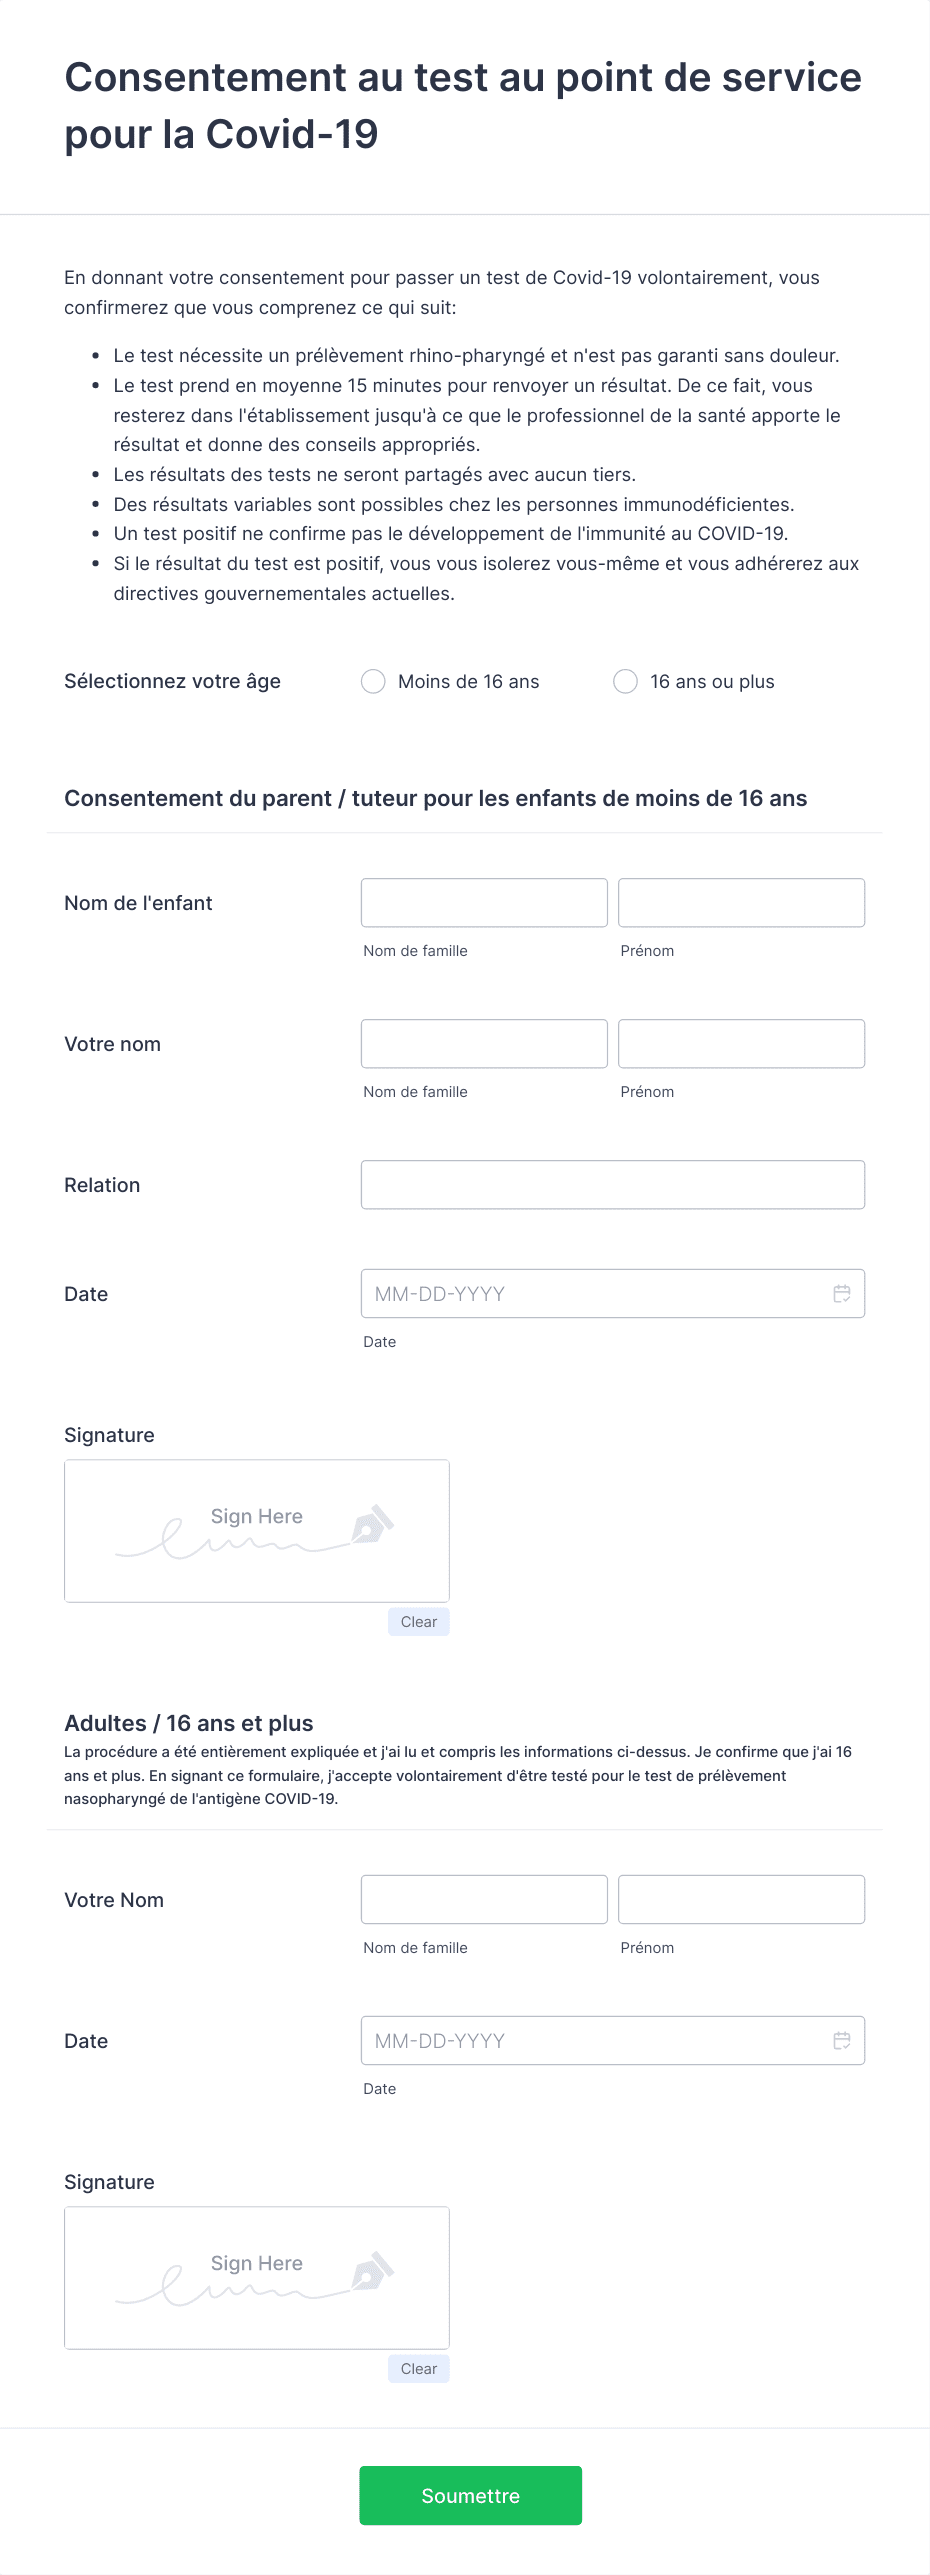Focus the parent's 'Prénom' field under Votre nom
This screenshot has width=930, height=2575.
click(x=741, y=1043)
